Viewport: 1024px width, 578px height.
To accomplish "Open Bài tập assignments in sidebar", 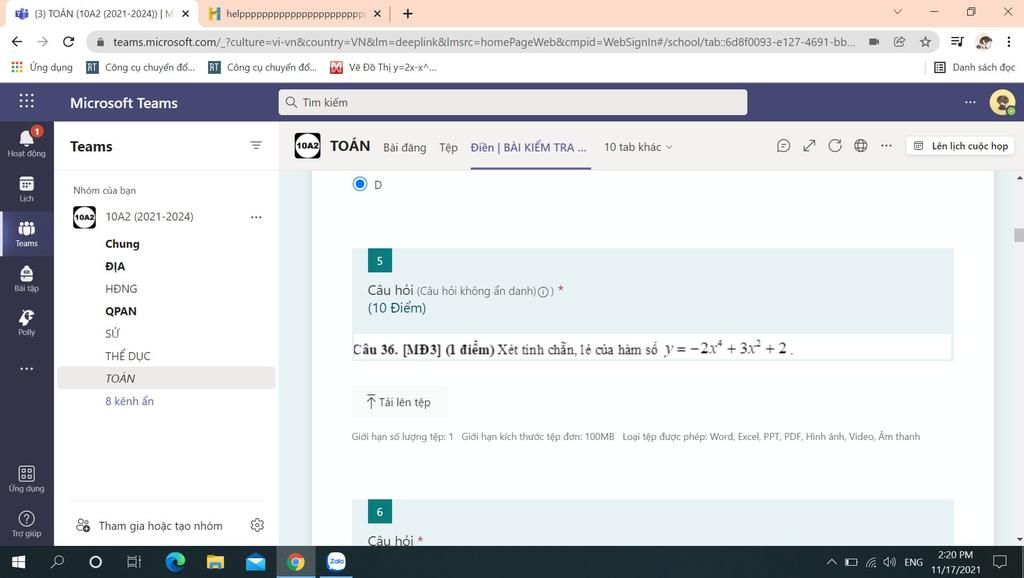I will (27, 278).
